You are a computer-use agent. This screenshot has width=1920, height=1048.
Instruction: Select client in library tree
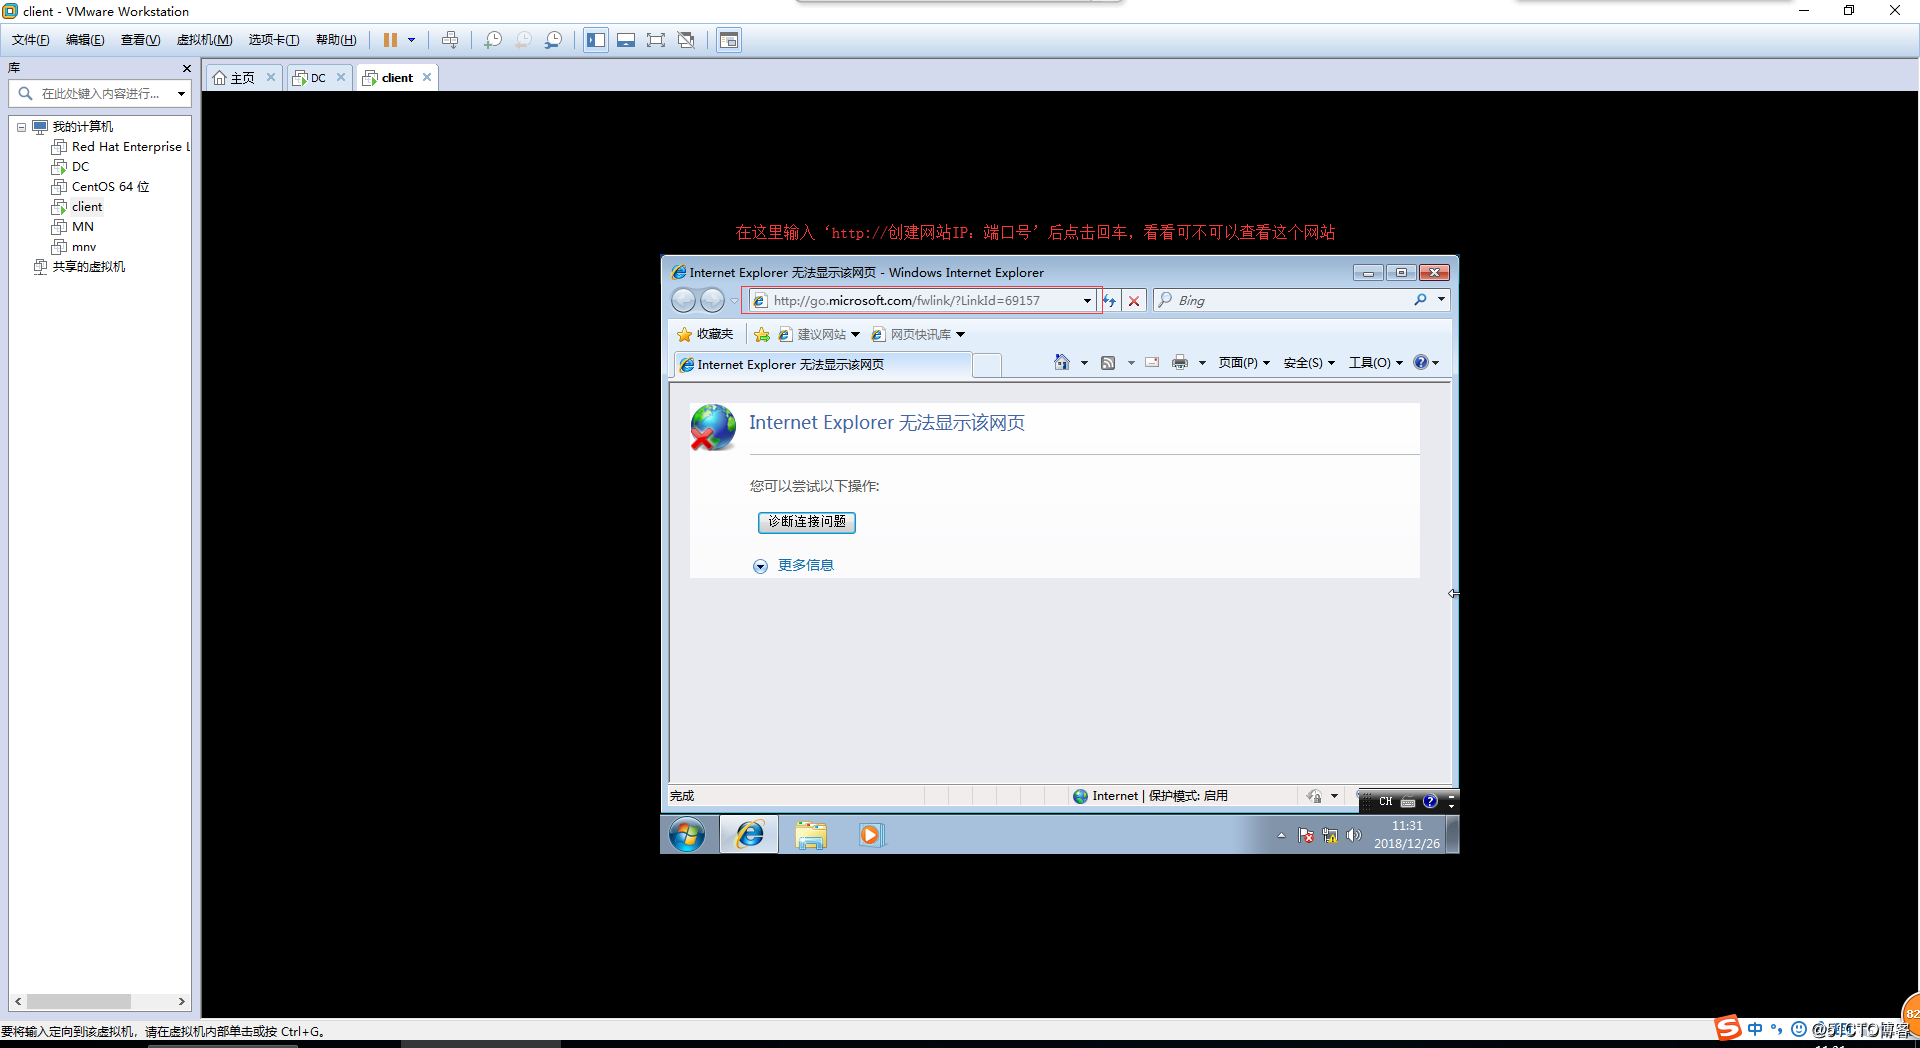pos(78,207)
